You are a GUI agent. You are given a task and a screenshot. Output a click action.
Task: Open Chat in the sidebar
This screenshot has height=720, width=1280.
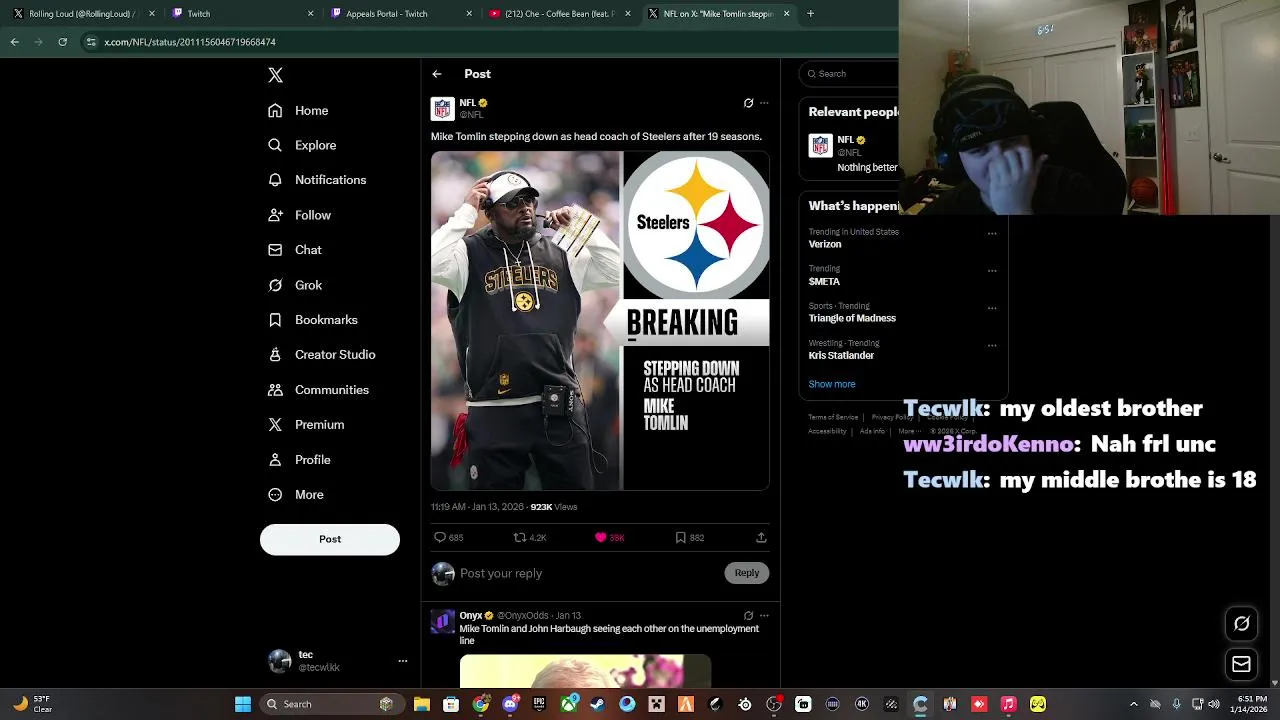(295, 250)
